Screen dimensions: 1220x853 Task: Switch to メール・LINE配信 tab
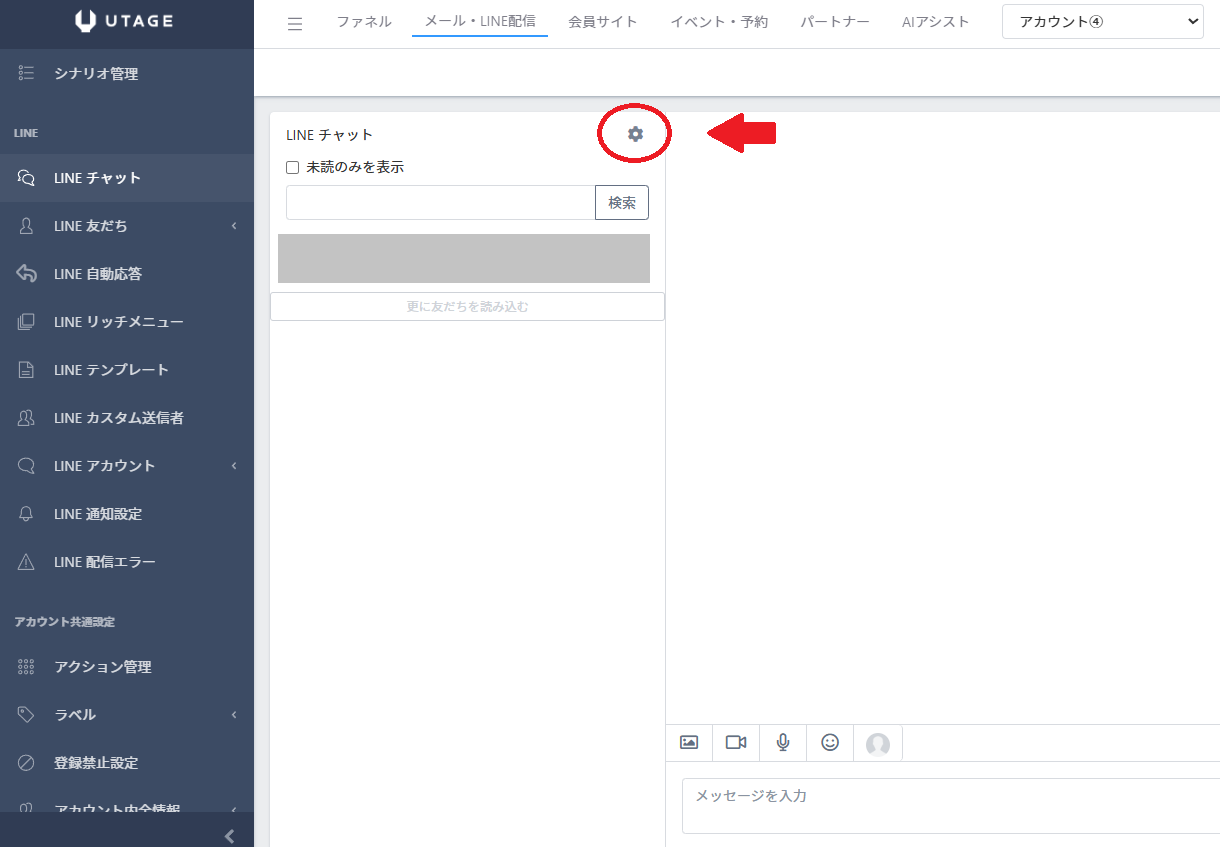click(480, 20)
